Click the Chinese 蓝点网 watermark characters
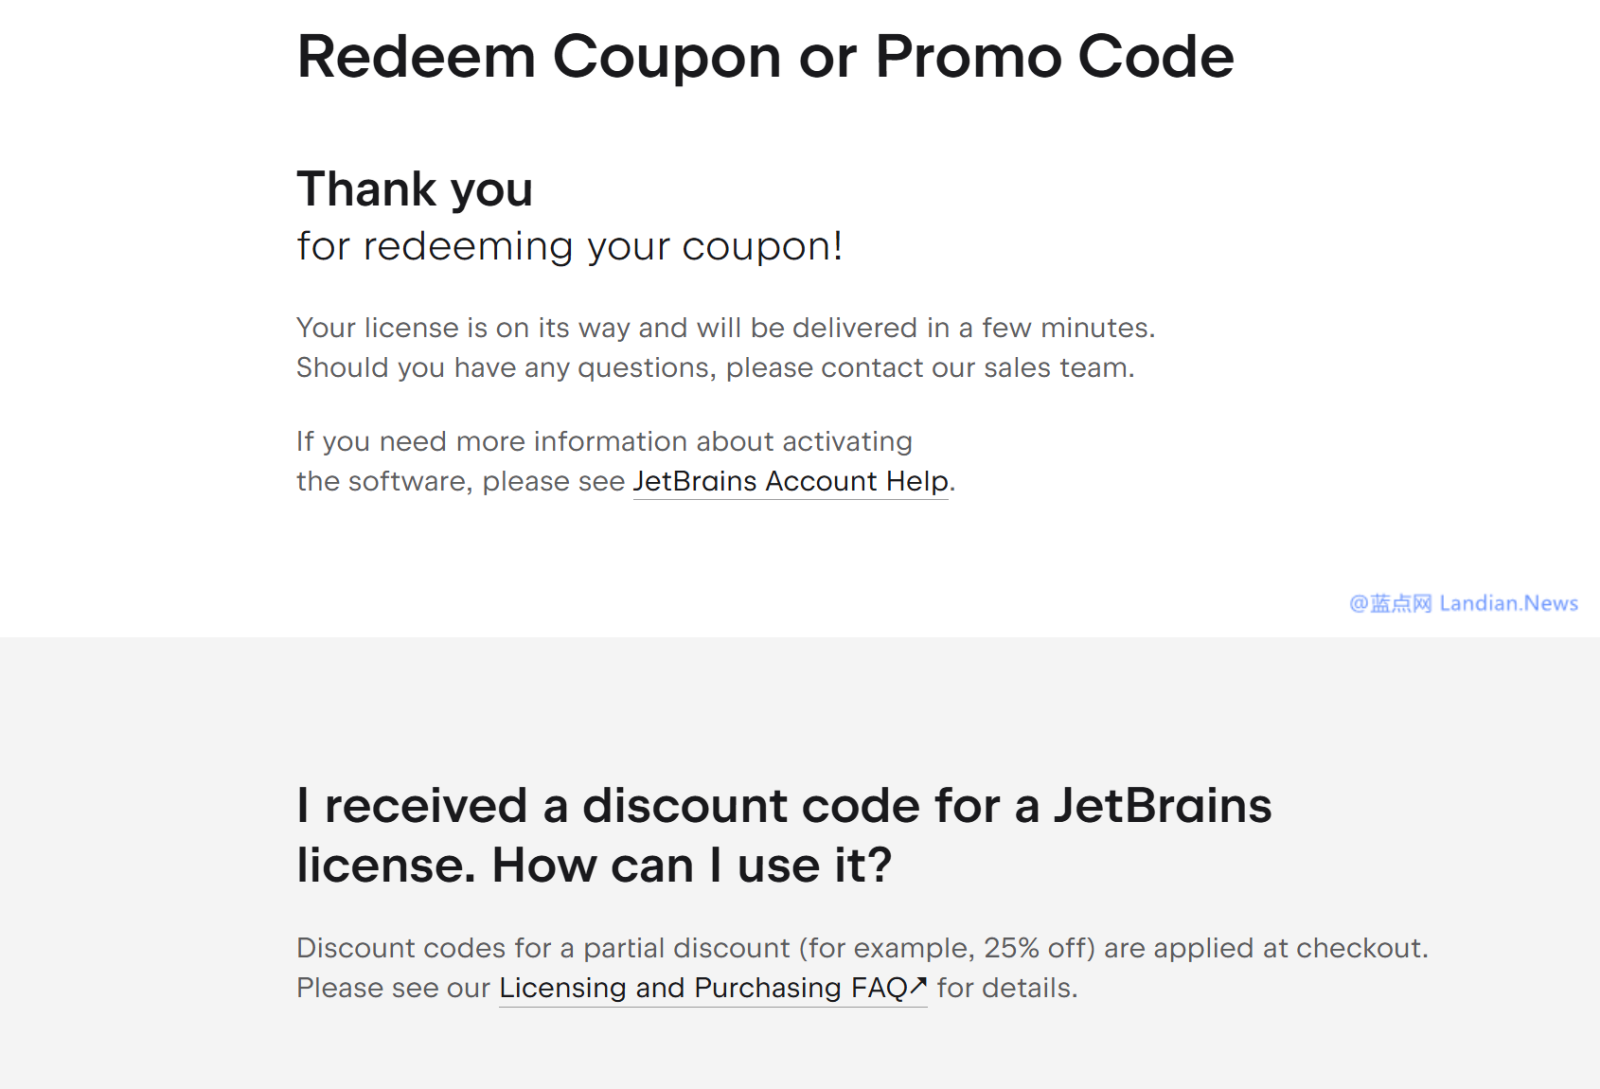 coord(1400,603)
